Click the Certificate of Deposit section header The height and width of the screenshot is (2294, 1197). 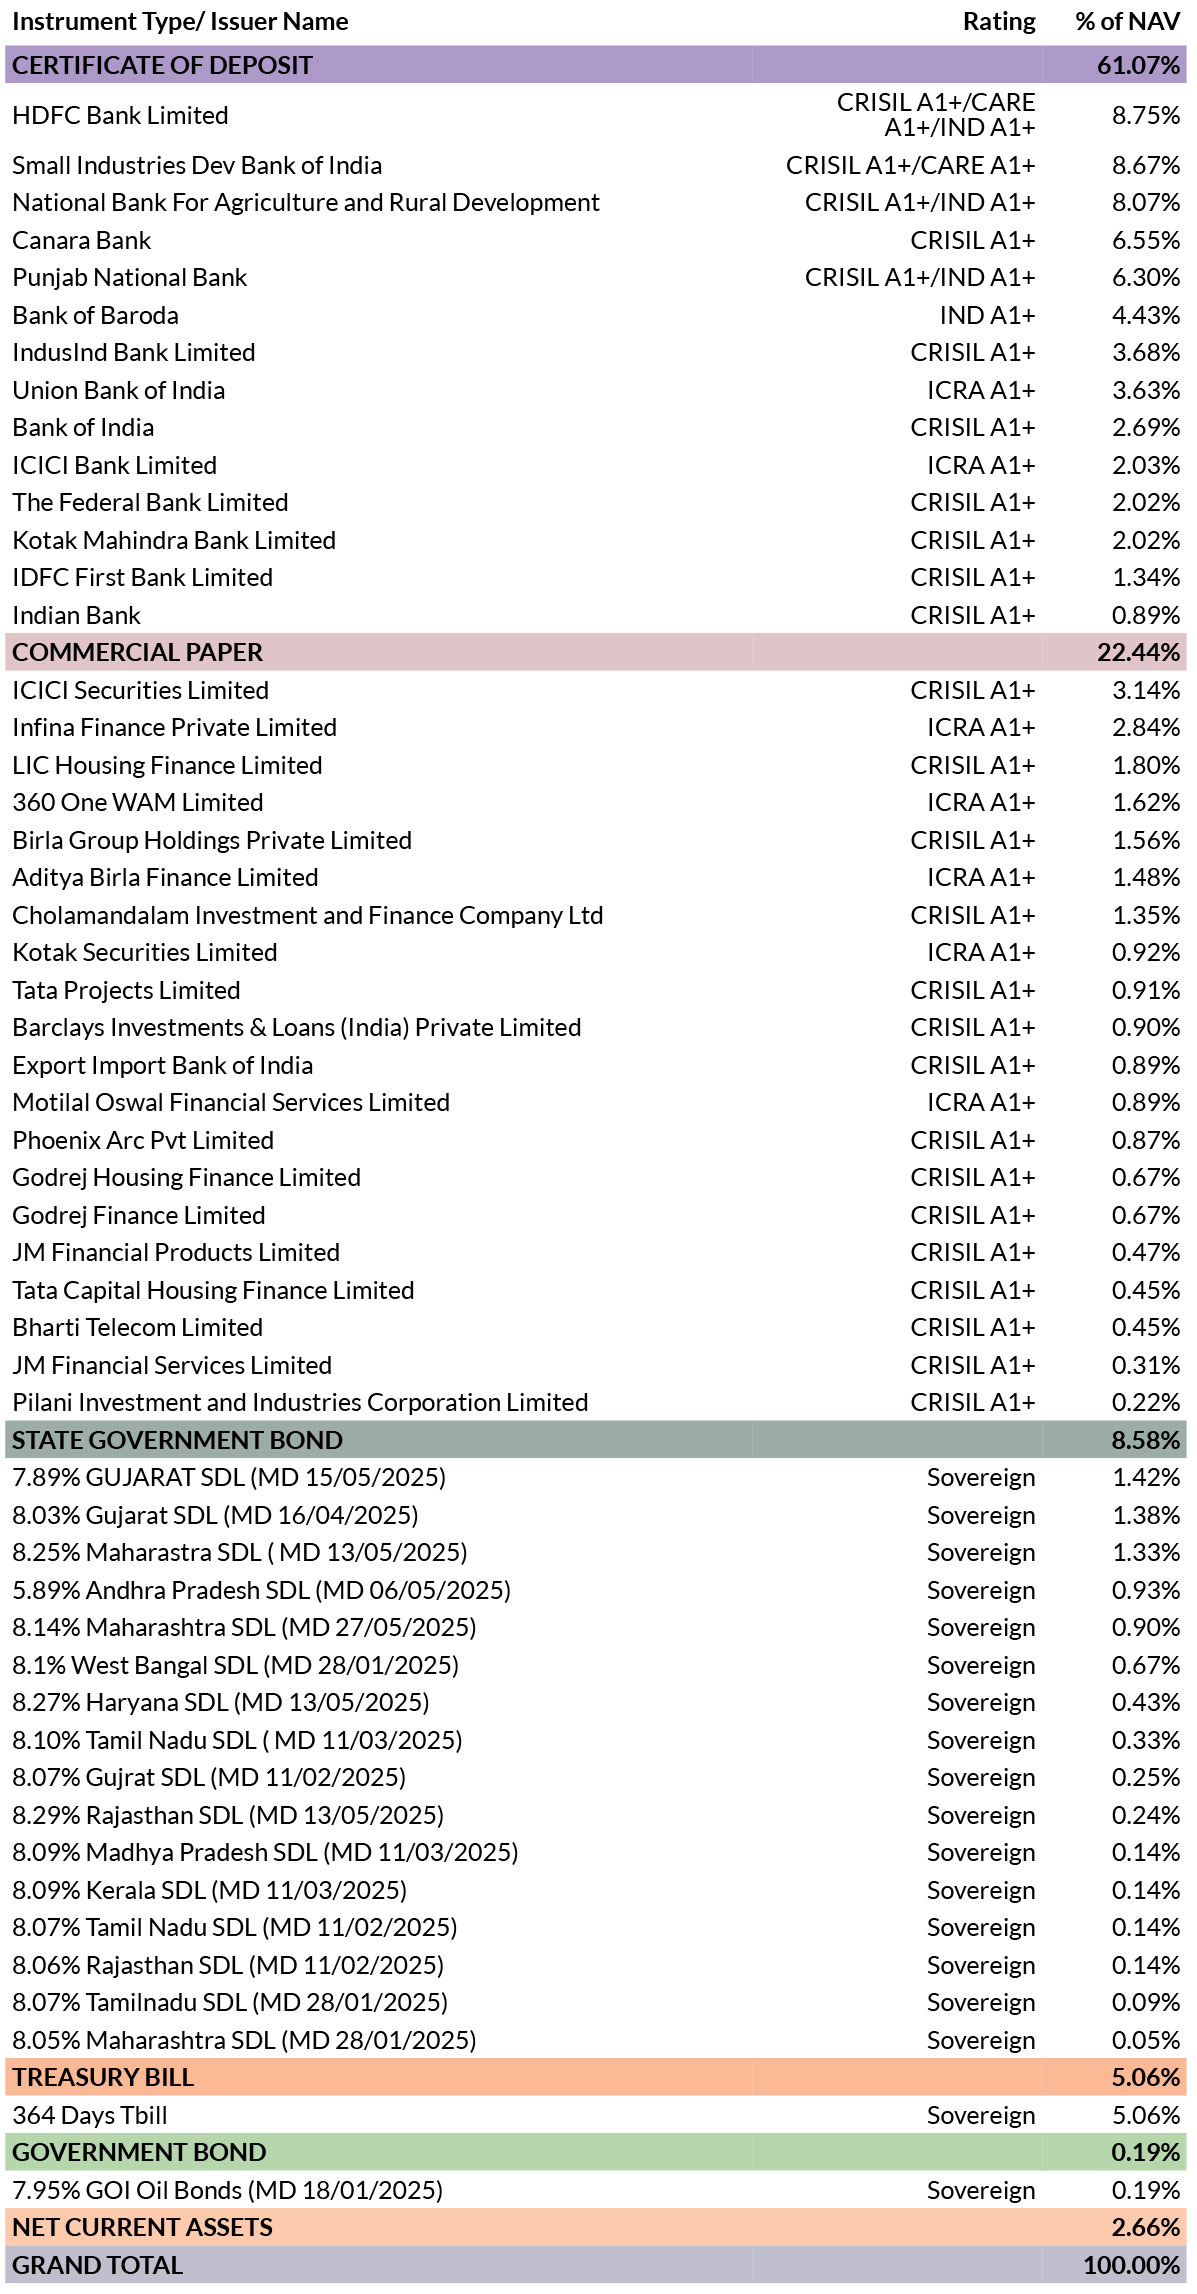596,65
